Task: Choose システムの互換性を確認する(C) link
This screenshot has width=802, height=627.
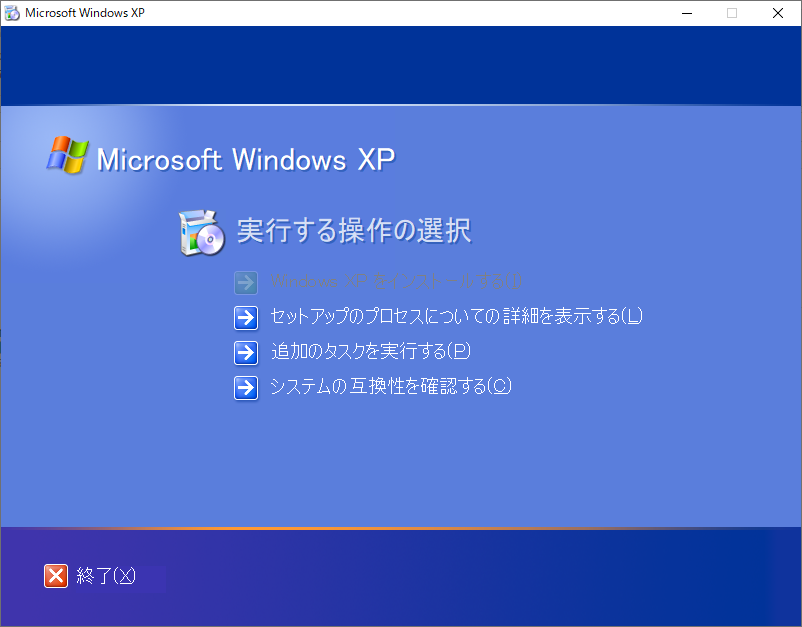Action: [x=391, y=386]
